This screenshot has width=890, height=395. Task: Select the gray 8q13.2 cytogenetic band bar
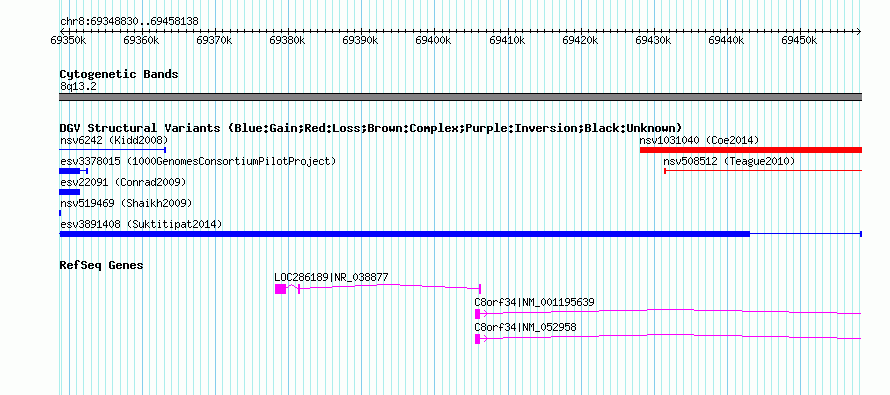pyautogui.click(x=460, y=97)
